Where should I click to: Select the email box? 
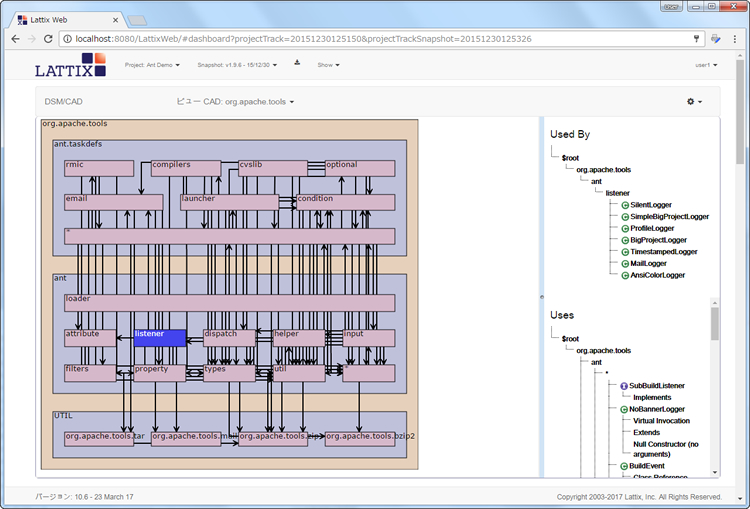[x=114, y=202]
